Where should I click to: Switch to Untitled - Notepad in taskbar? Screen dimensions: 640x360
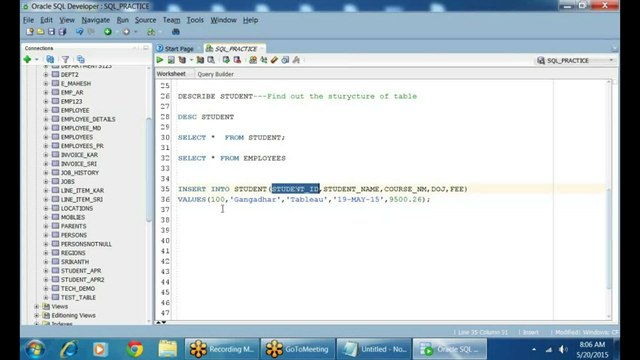tap(373, 349)
